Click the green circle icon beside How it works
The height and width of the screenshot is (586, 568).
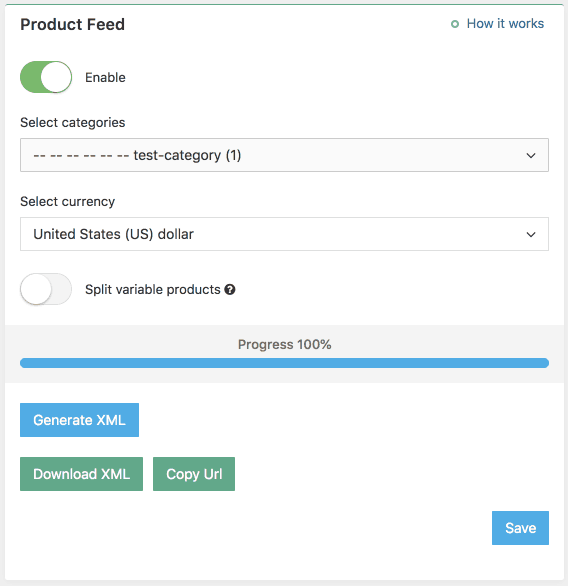click(455, 24)
